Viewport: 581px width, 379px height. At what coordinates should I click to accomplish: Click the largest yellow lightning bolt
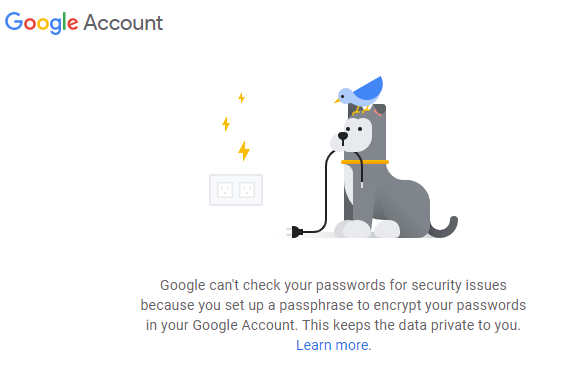(x=244, y=151)
